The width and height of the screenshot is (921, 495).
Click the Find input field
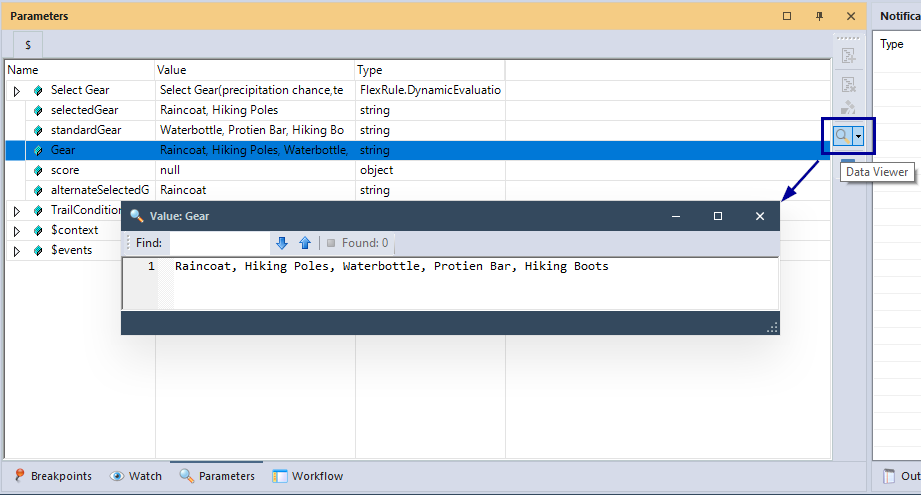[x=220, y=243]
